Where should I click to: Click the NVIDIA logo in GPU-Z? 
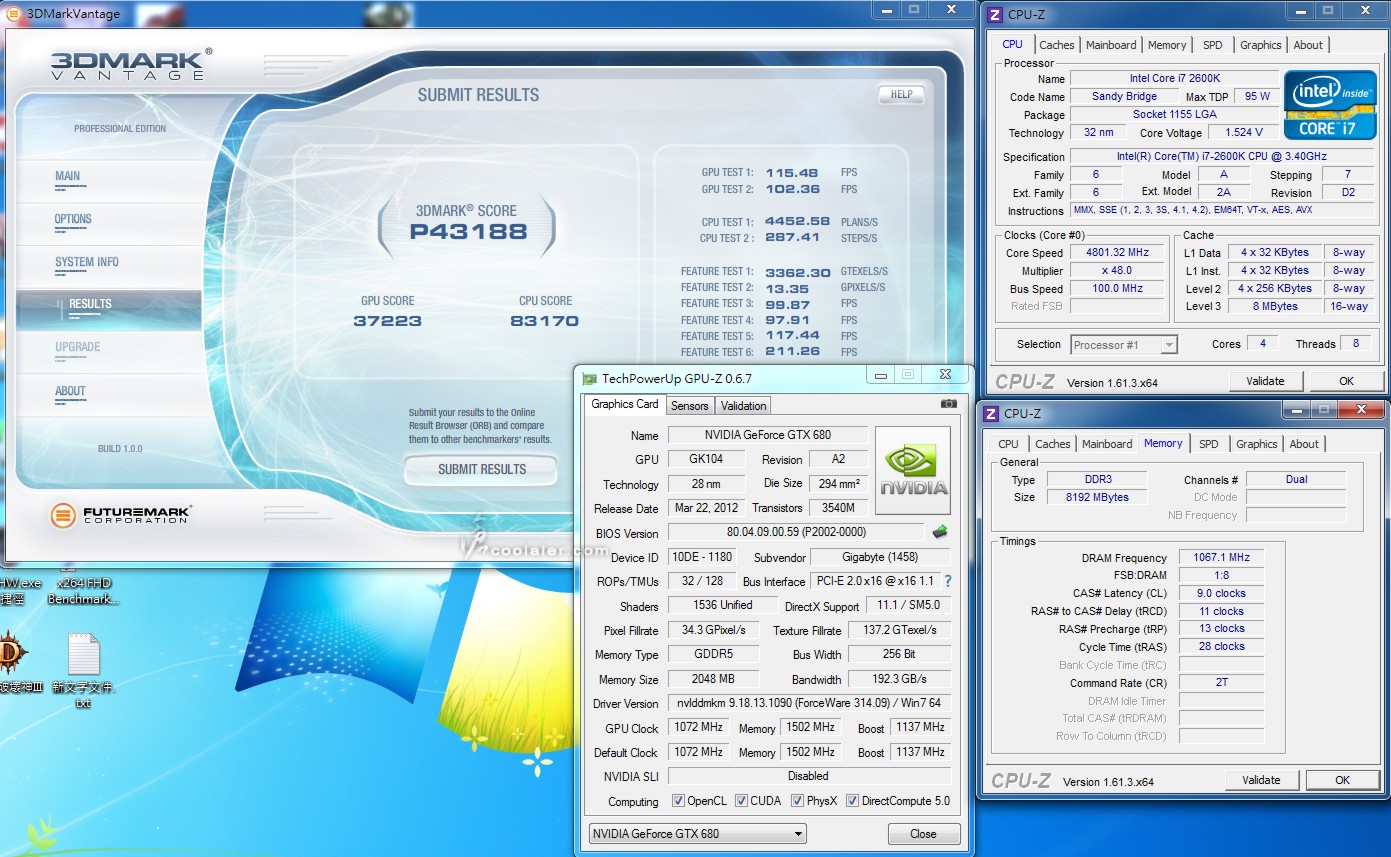pyautogui.click(x=913, y=473)
